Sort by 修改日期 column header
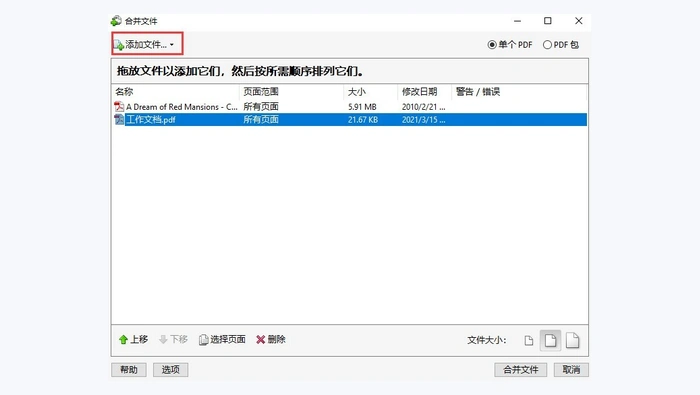The width and height of the screenshot is (700, 395). coord(419,92)
